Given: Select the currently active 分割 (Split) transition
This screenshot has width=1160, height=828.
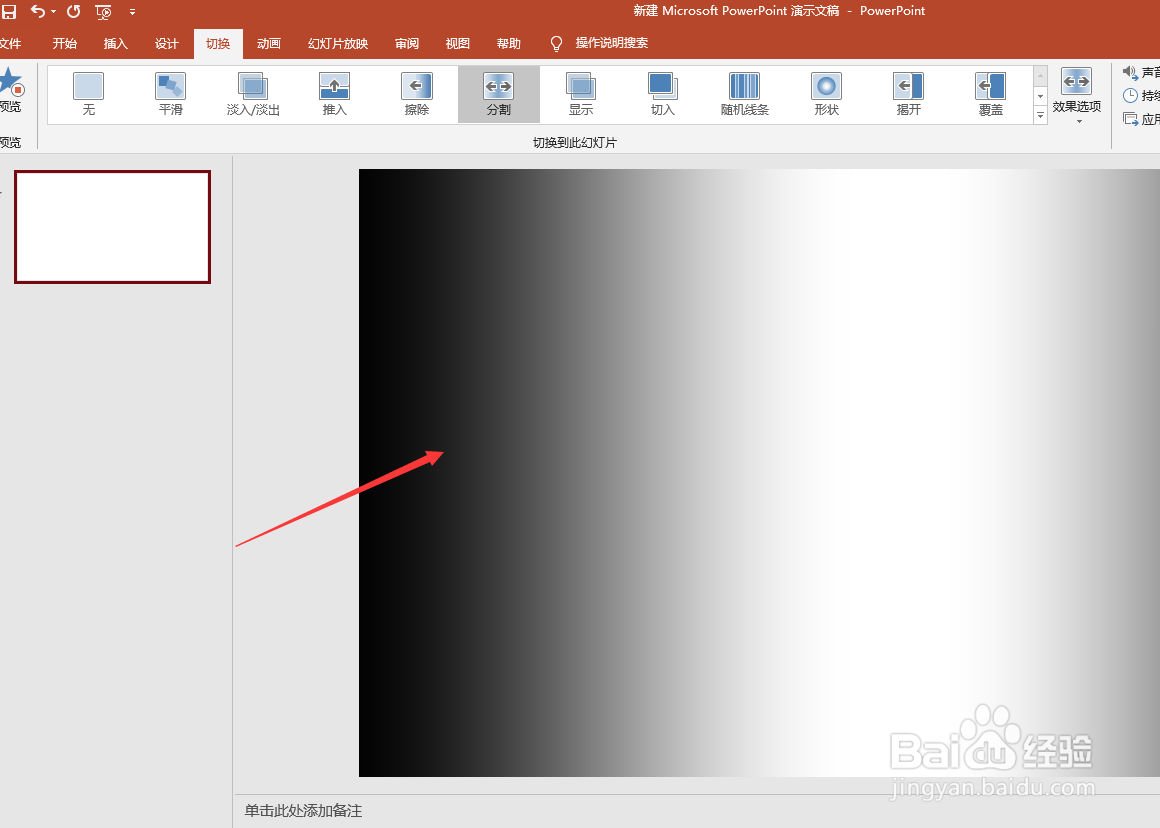Looking at the screenshot, I should (498, 94).
